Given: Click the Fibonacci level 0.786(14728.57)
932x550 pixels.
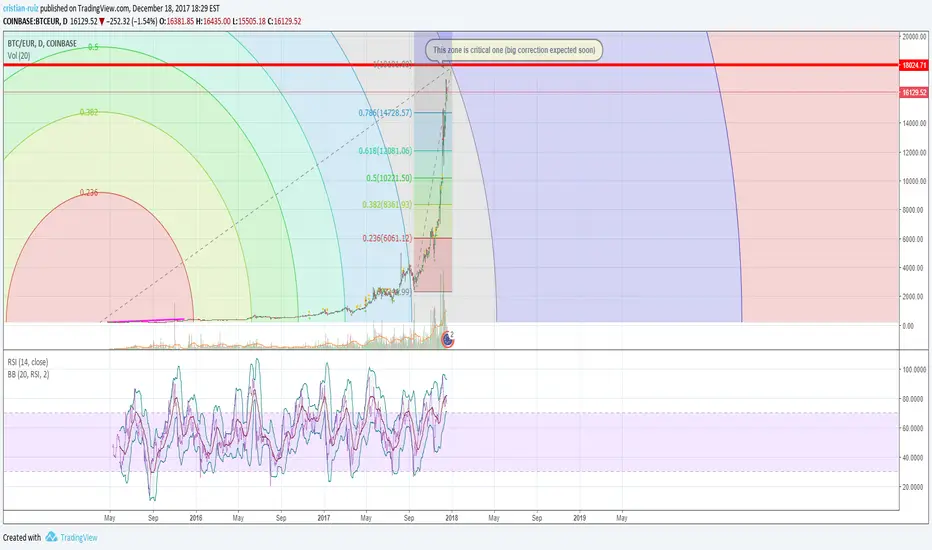Looking at the screenshot, I should [385, 112].
